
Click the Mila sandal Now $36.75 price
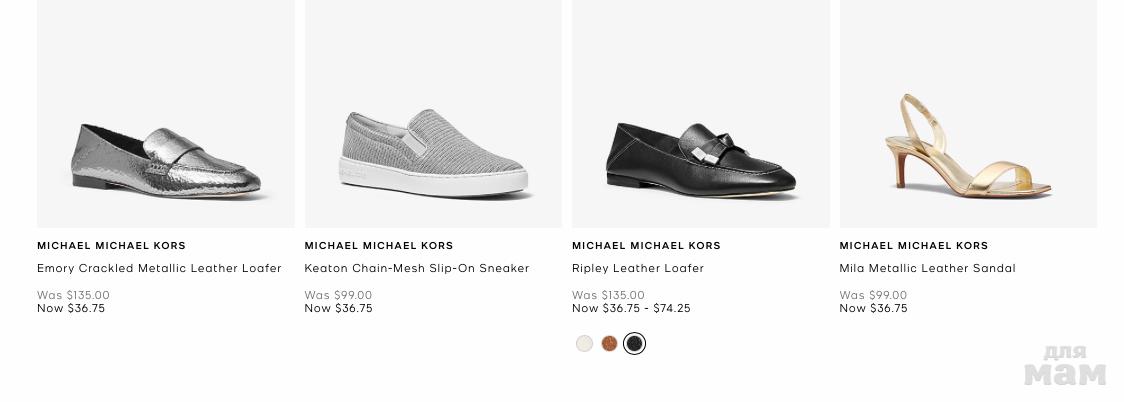coord(874,309)
